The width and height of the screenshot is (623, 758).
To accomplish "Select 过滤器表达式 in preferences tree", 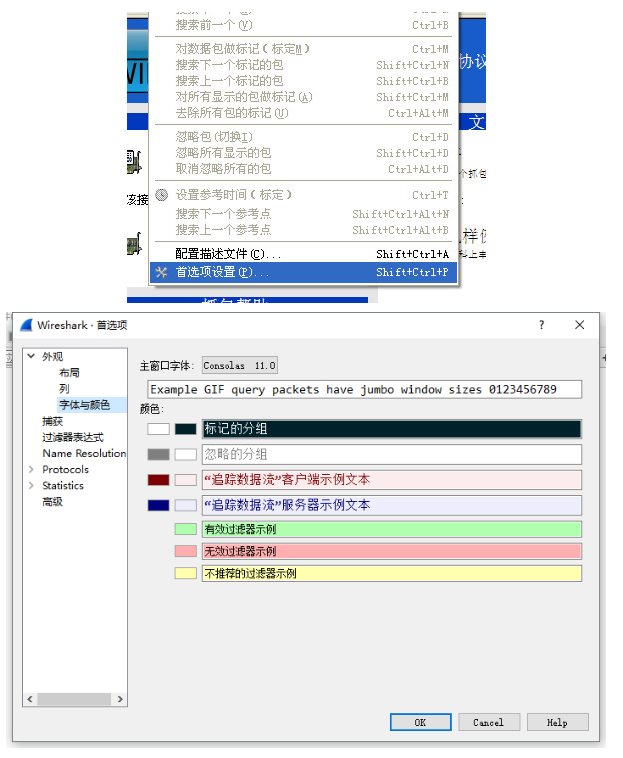I will 72,437.
